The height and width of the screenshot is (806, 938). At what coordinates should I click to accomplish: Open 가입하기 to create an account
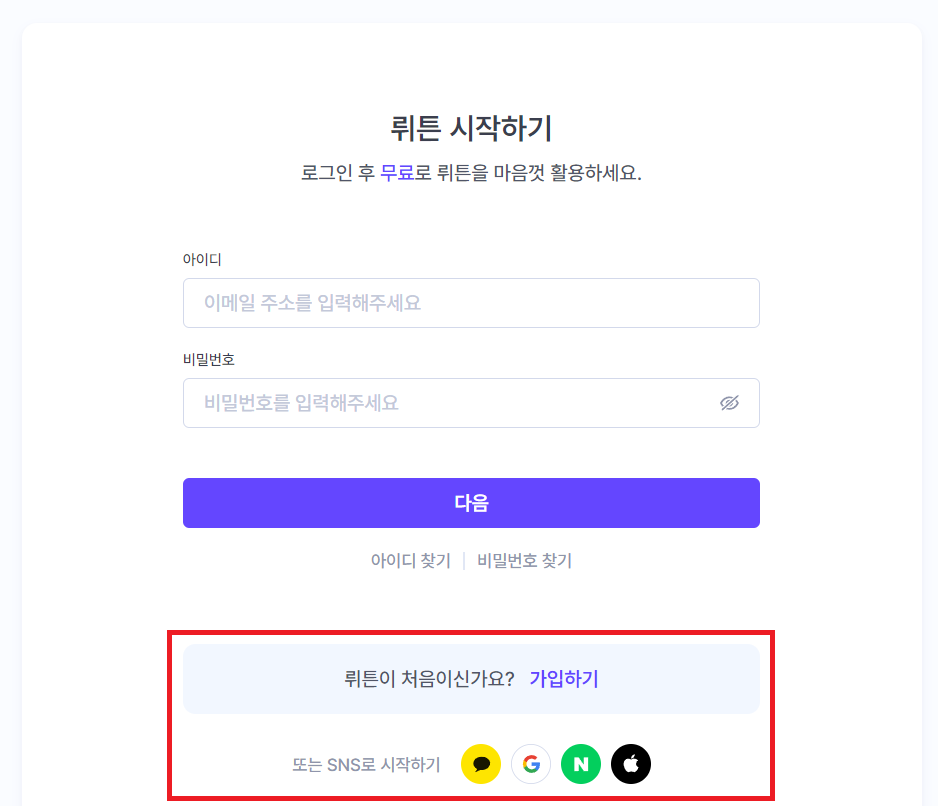pyautogui.click(x=563, y=678)
